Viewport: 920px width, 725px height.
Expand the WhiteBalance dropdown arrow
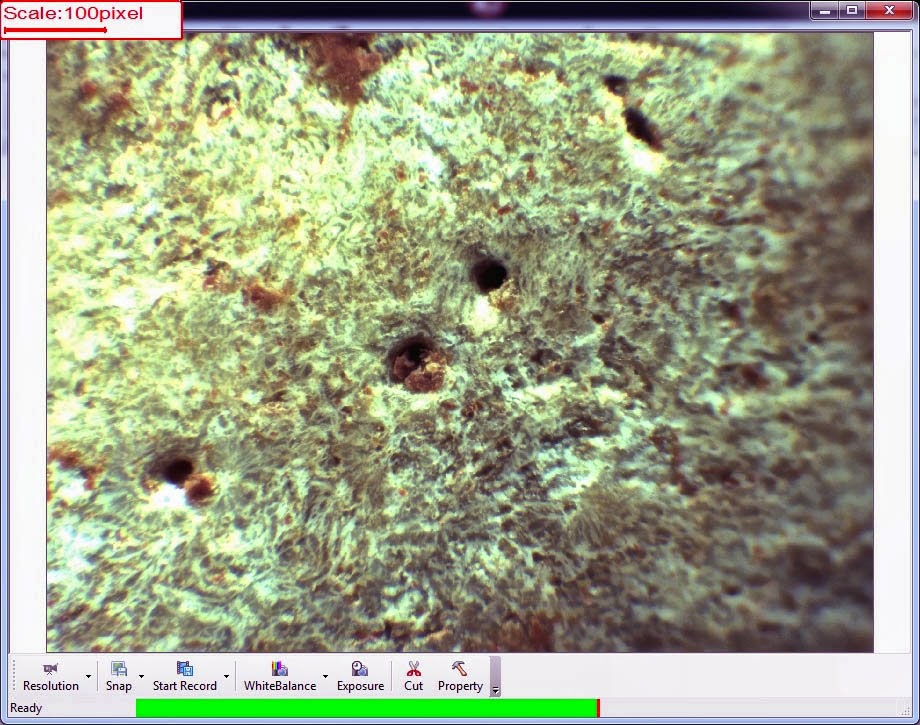tap(326, 676)
